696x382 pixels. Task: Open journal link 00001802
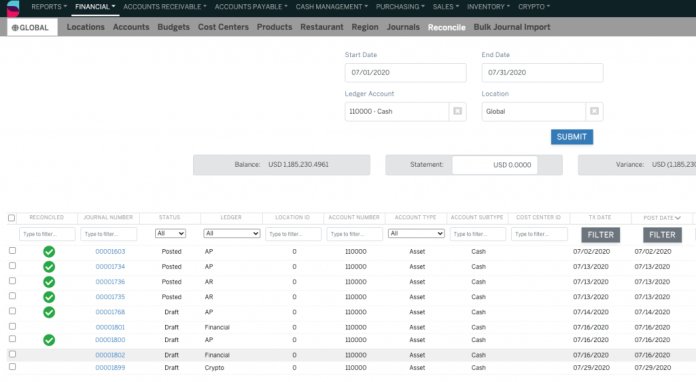point(110,355)
